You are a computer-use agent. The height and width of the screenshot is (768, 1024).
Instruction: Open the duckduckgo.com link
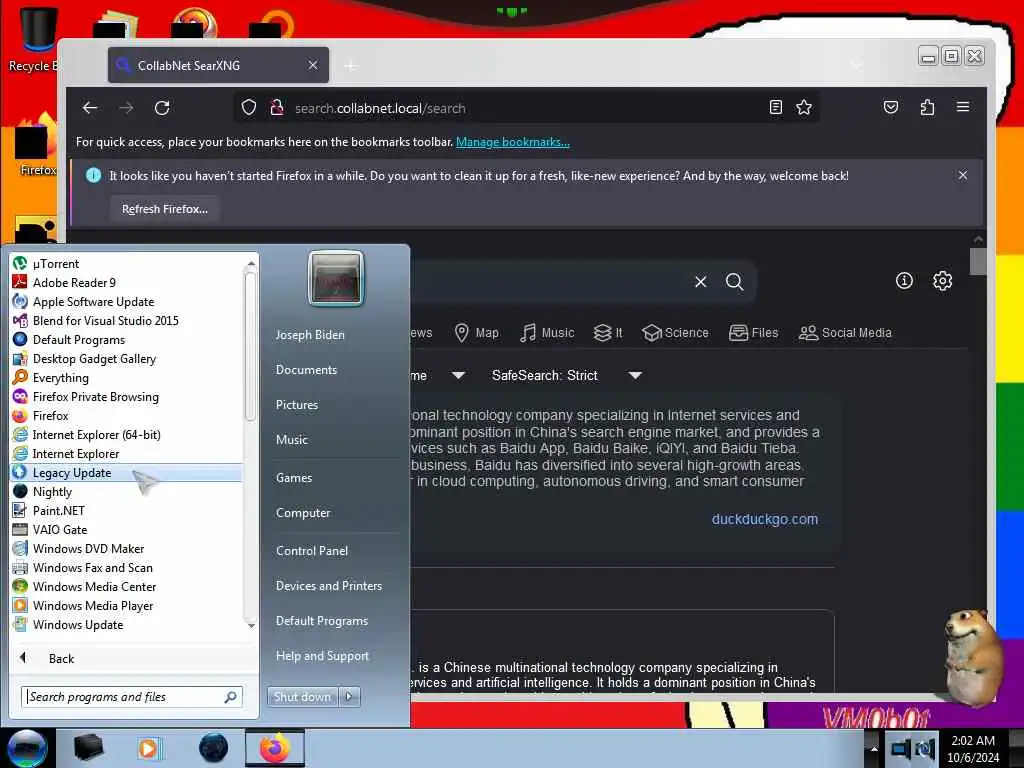764,519
